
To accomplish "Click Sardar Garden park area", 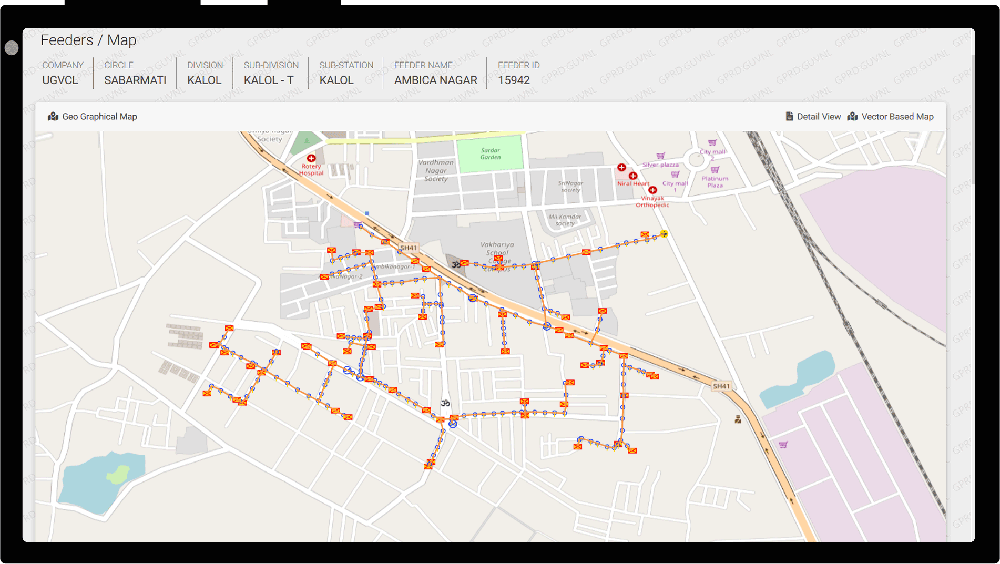I will point(490,153).
